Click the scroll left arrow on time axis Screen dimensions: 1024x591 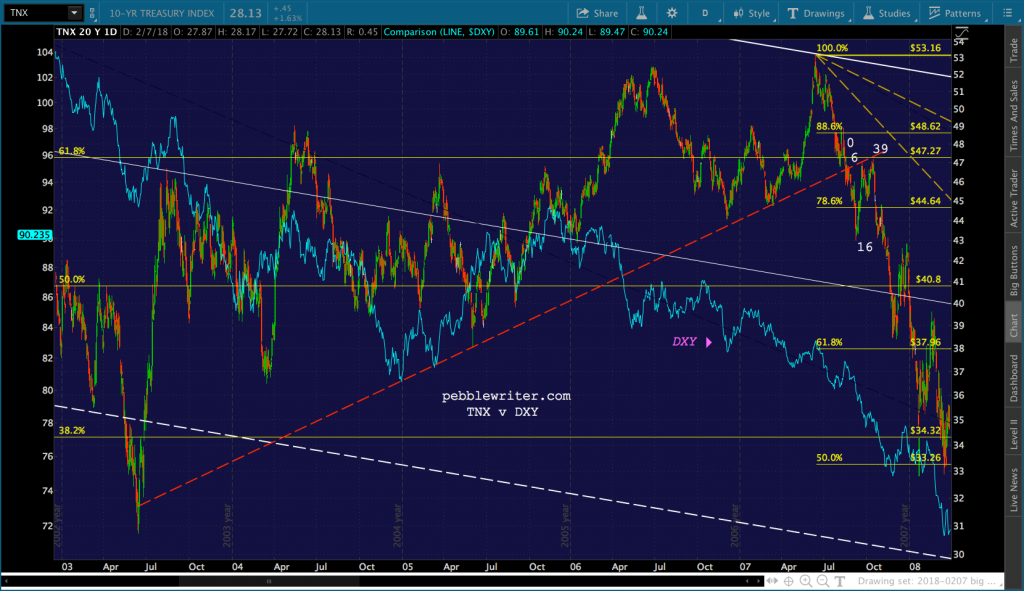tap(747, 581)
